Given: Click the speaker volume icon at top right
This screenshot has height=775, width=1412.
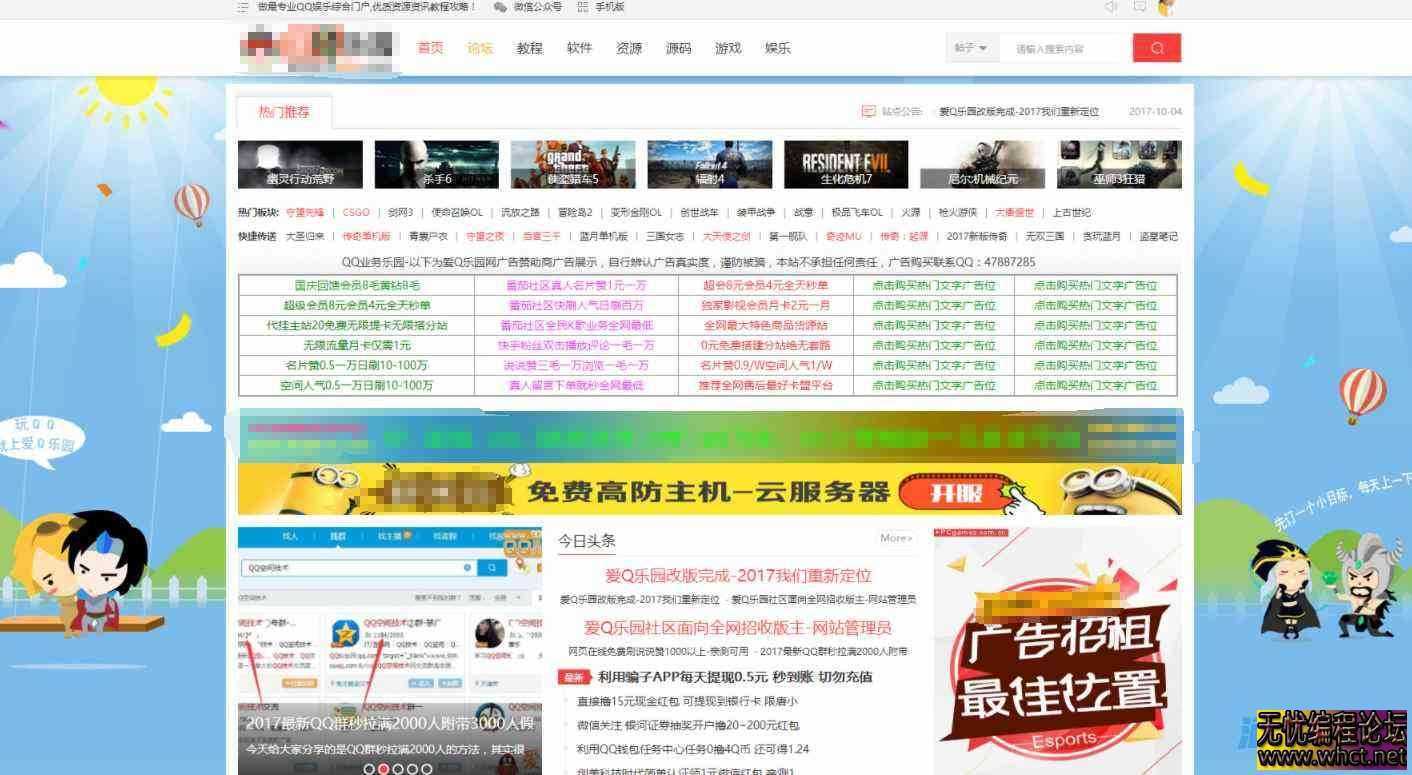Looking at the screenshot, I should [1110, 8].
